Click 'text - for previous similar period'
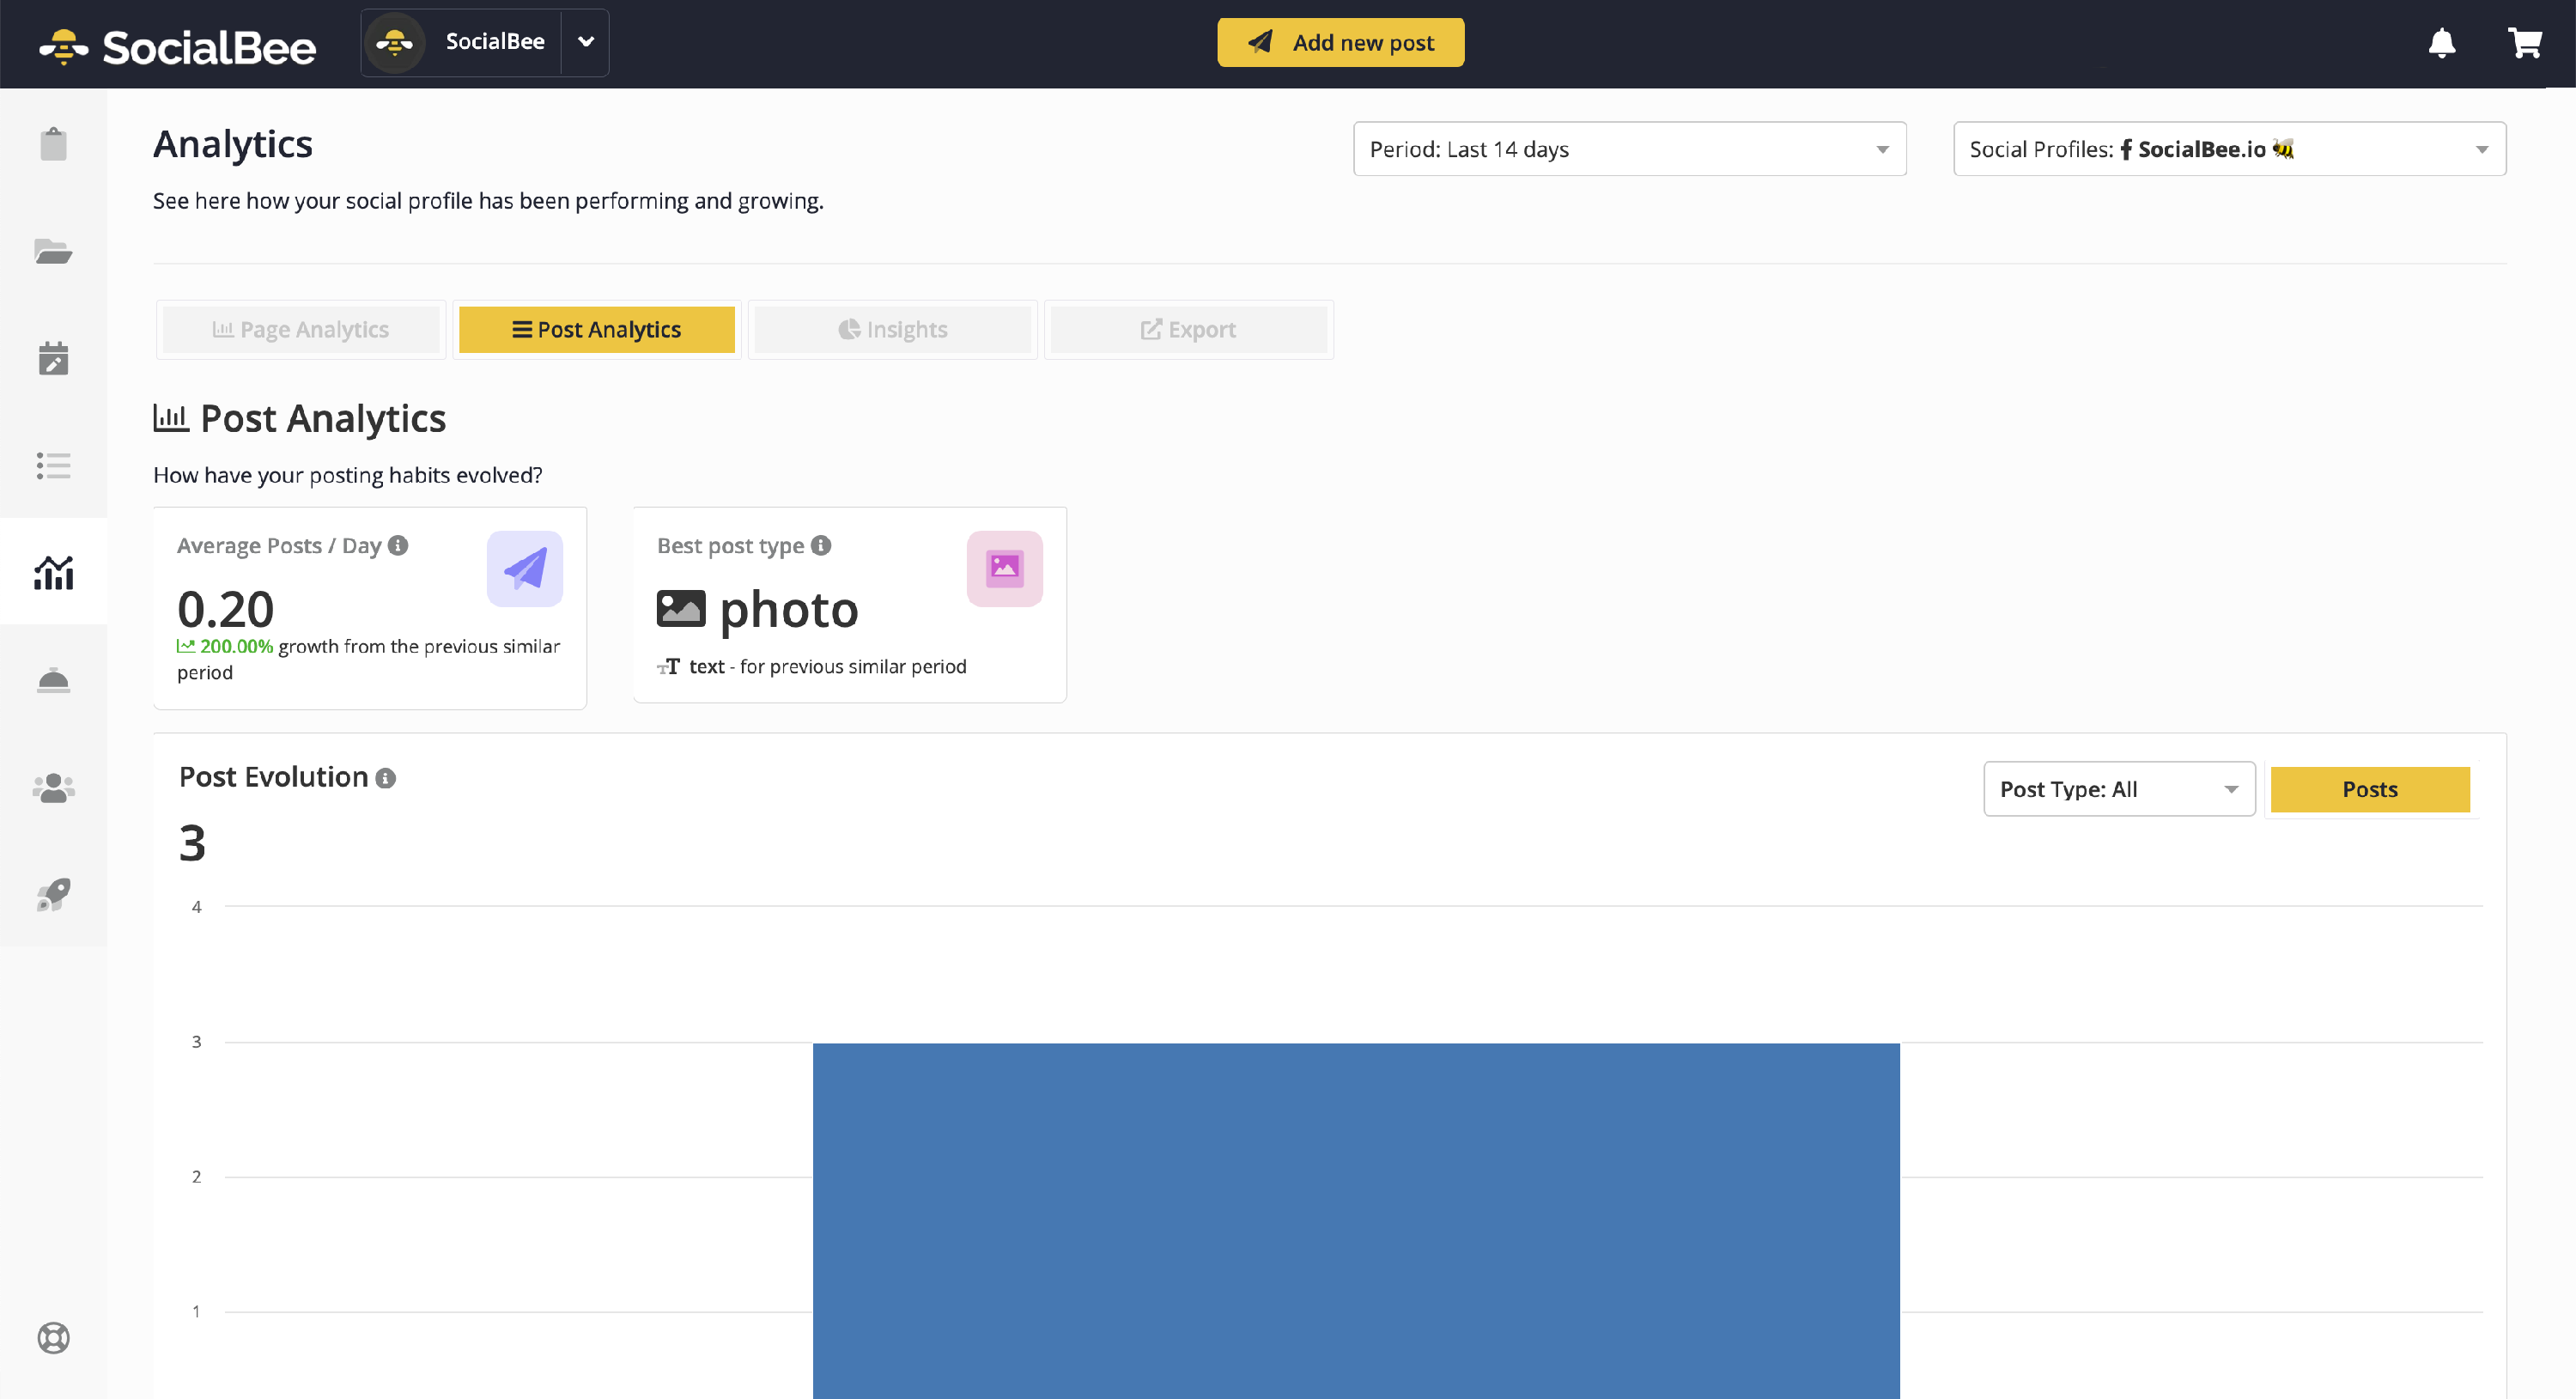Viewport: 2576px width, 1399px height. coord(827,666)
